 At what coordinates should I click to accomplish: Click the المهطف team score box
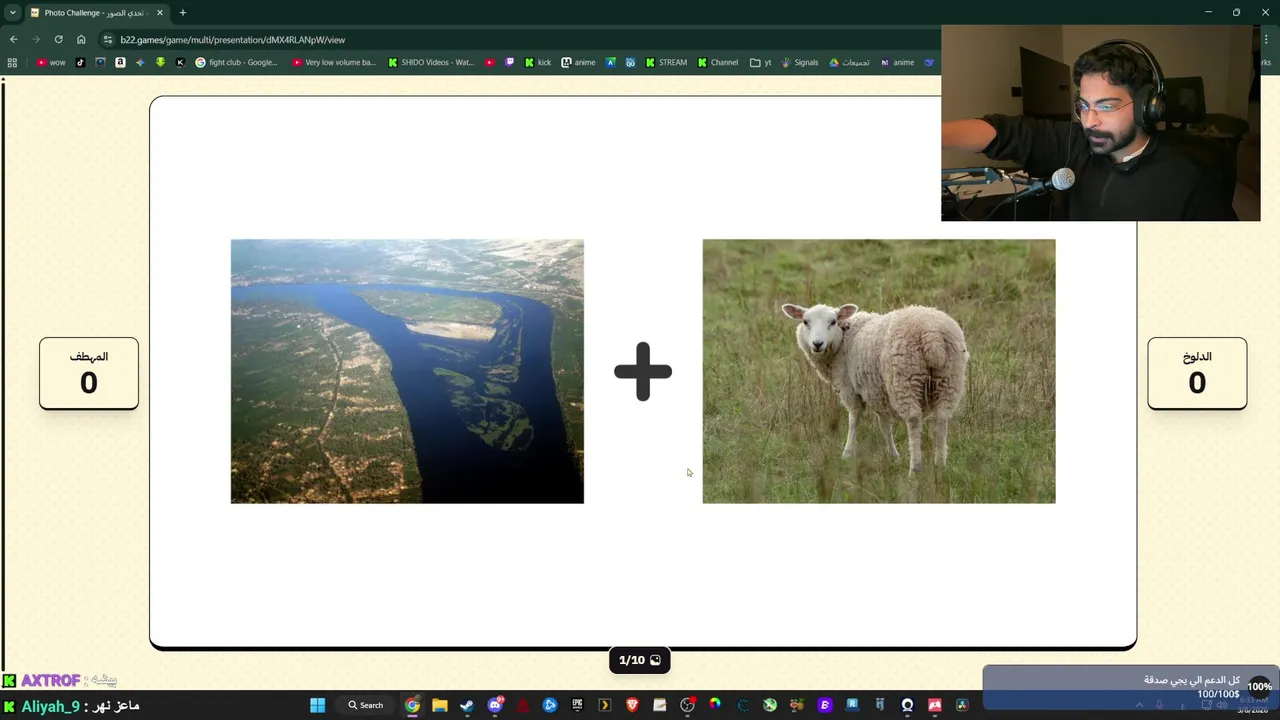(89, 373)
